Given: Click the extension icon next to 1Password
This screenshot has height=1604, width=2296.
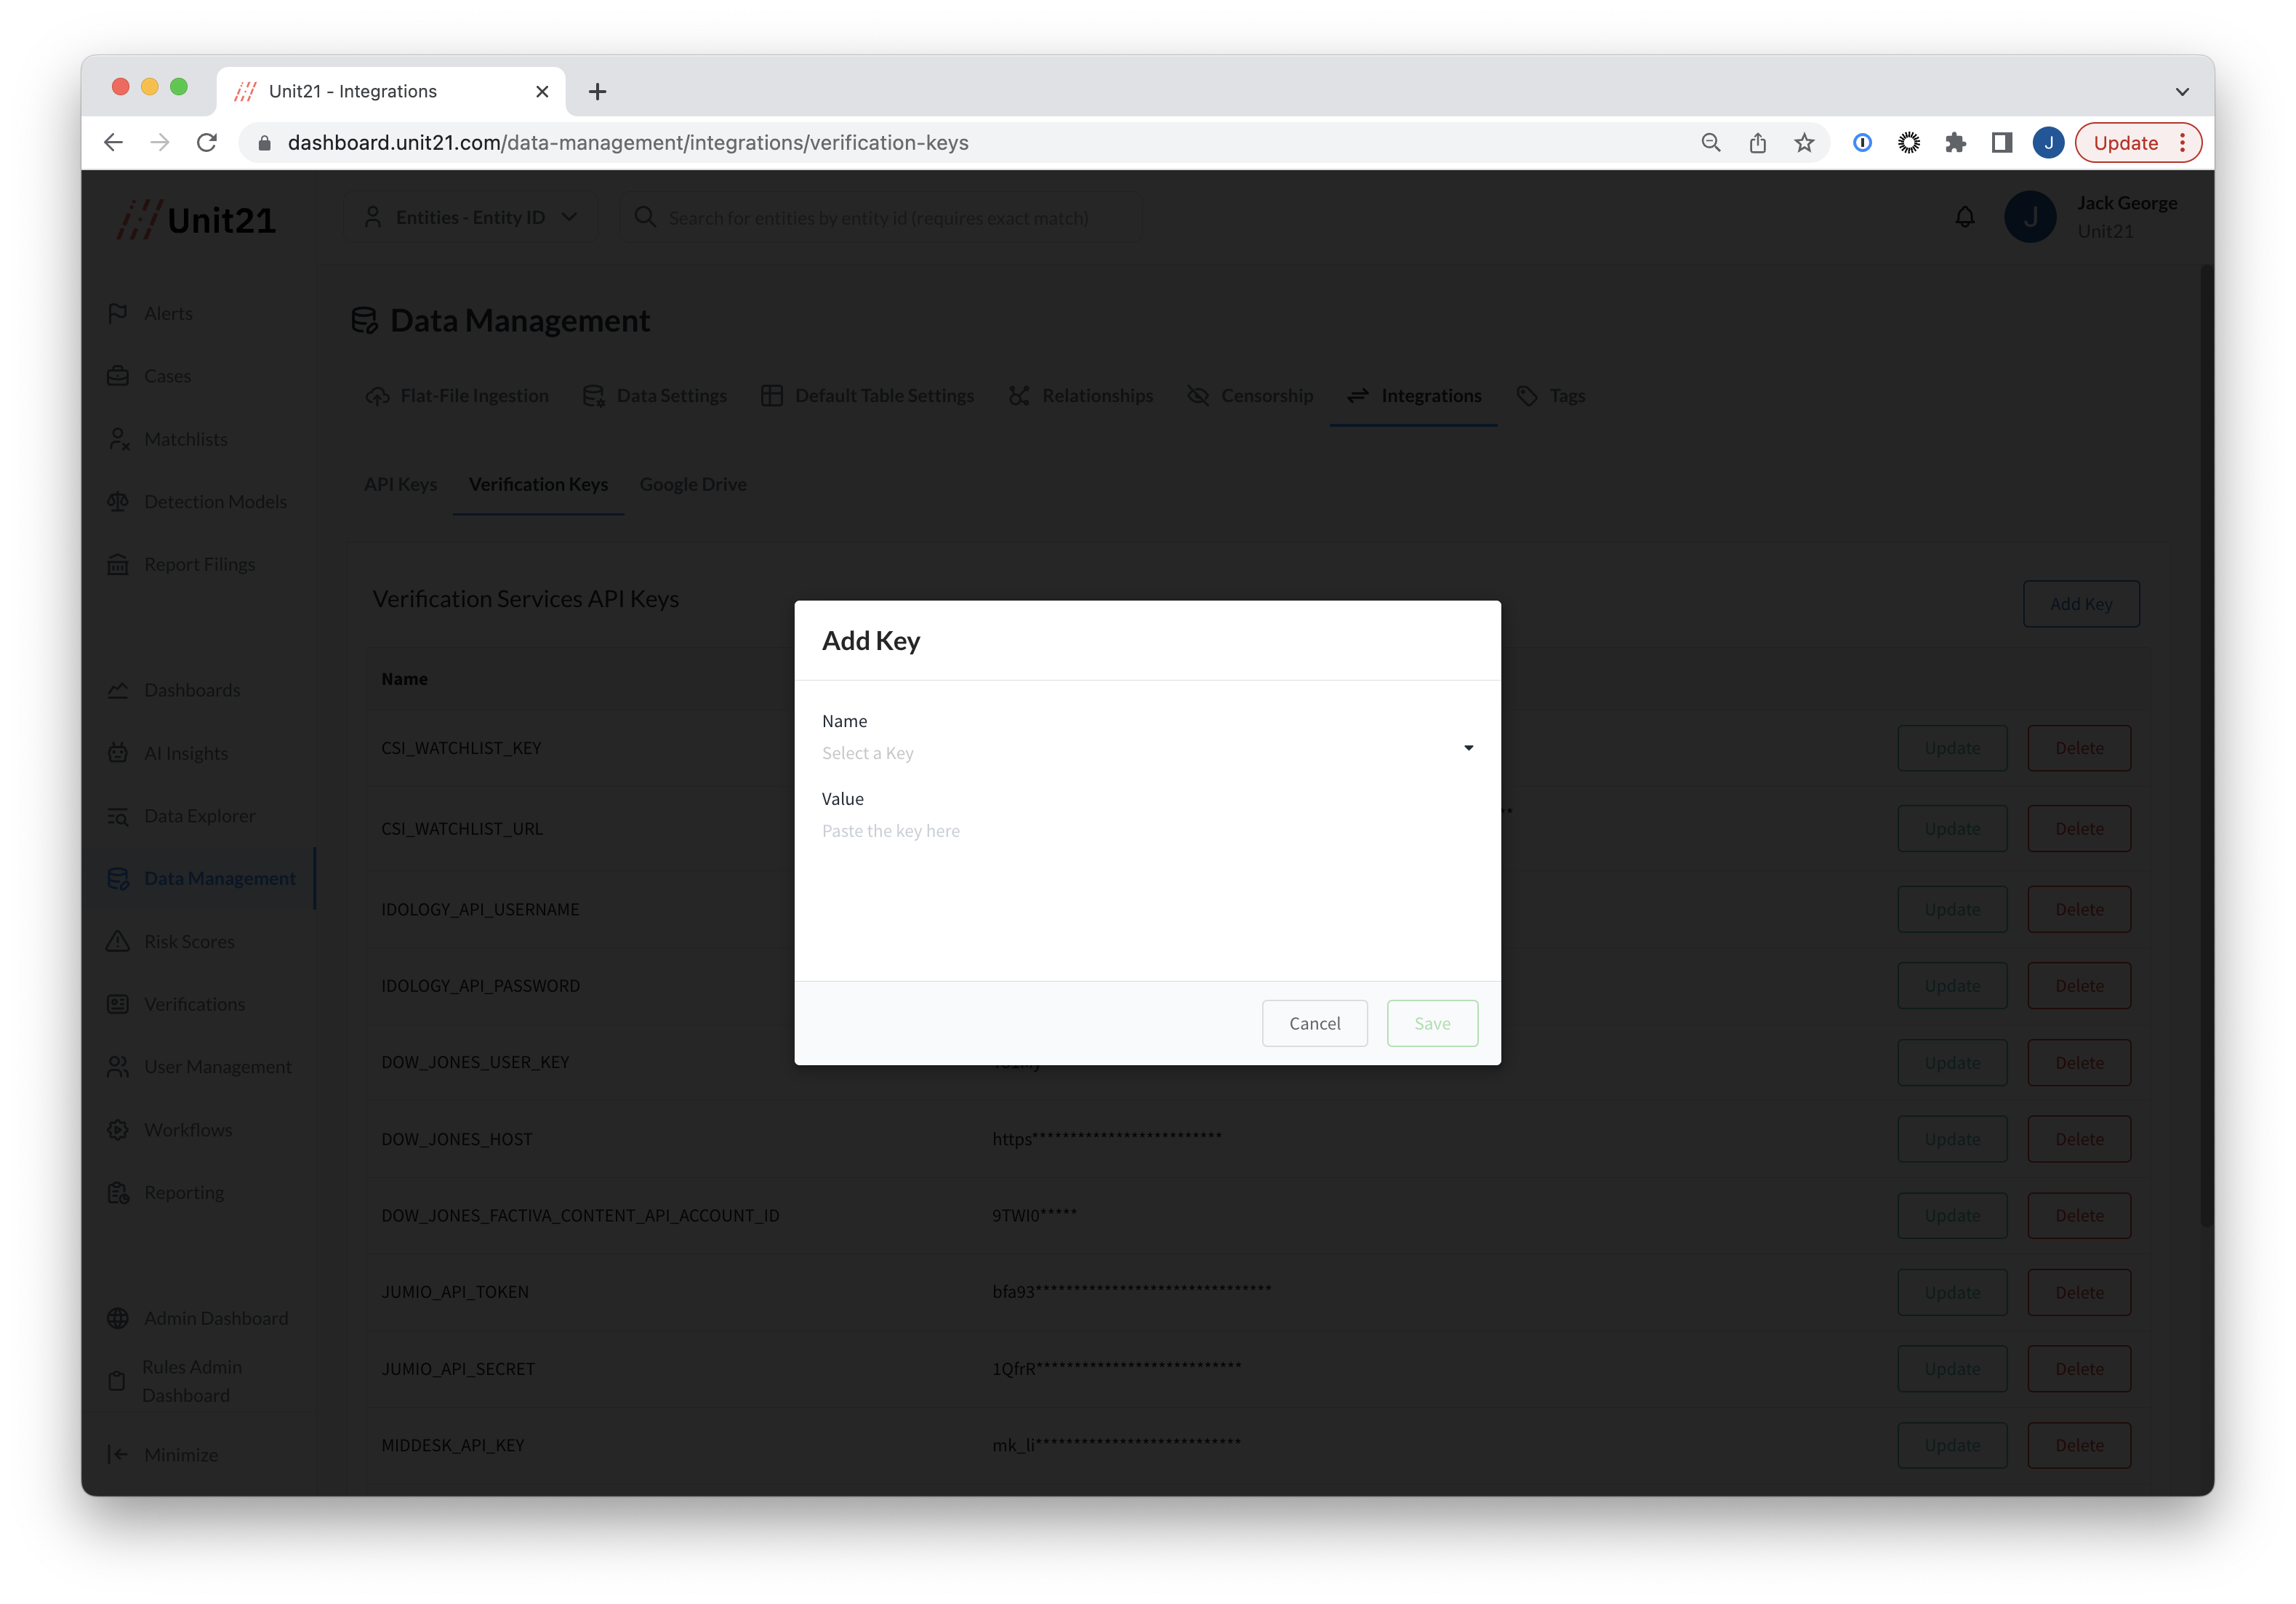Looking at the screenshot, I should pos(1909,143).
